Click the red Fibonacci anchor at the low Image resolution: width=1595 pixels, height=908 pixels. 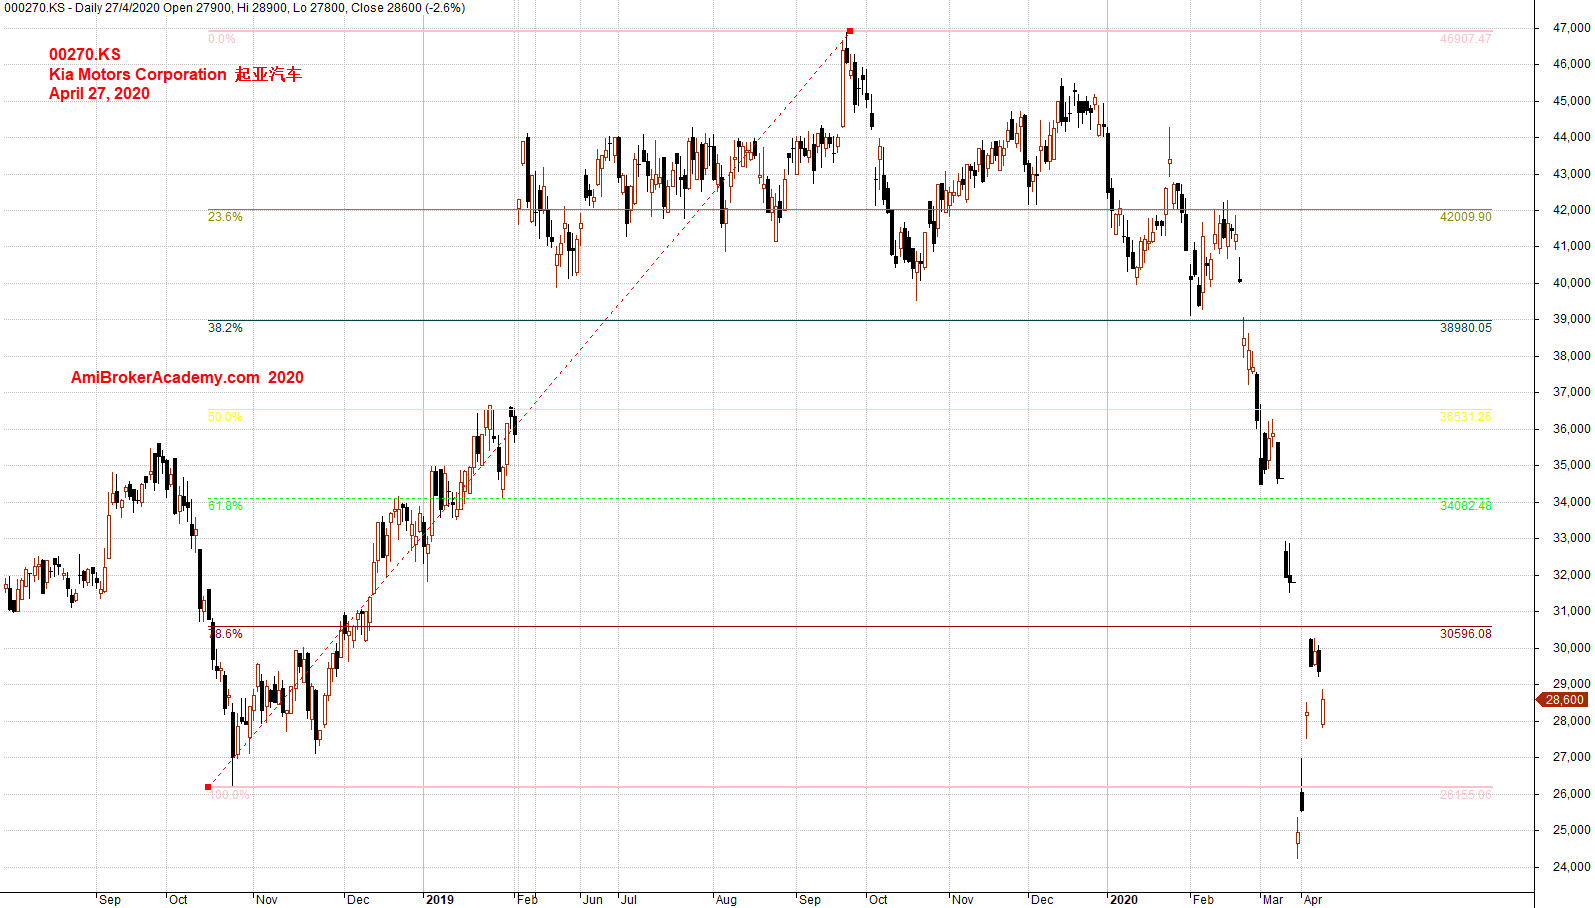click(208, 787)
